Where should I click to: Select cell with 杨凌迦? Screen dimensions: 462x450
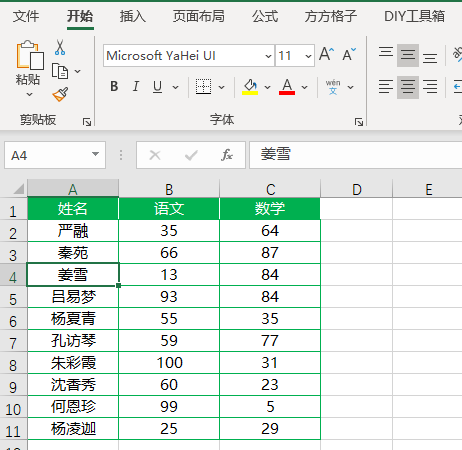pos(73,429)
